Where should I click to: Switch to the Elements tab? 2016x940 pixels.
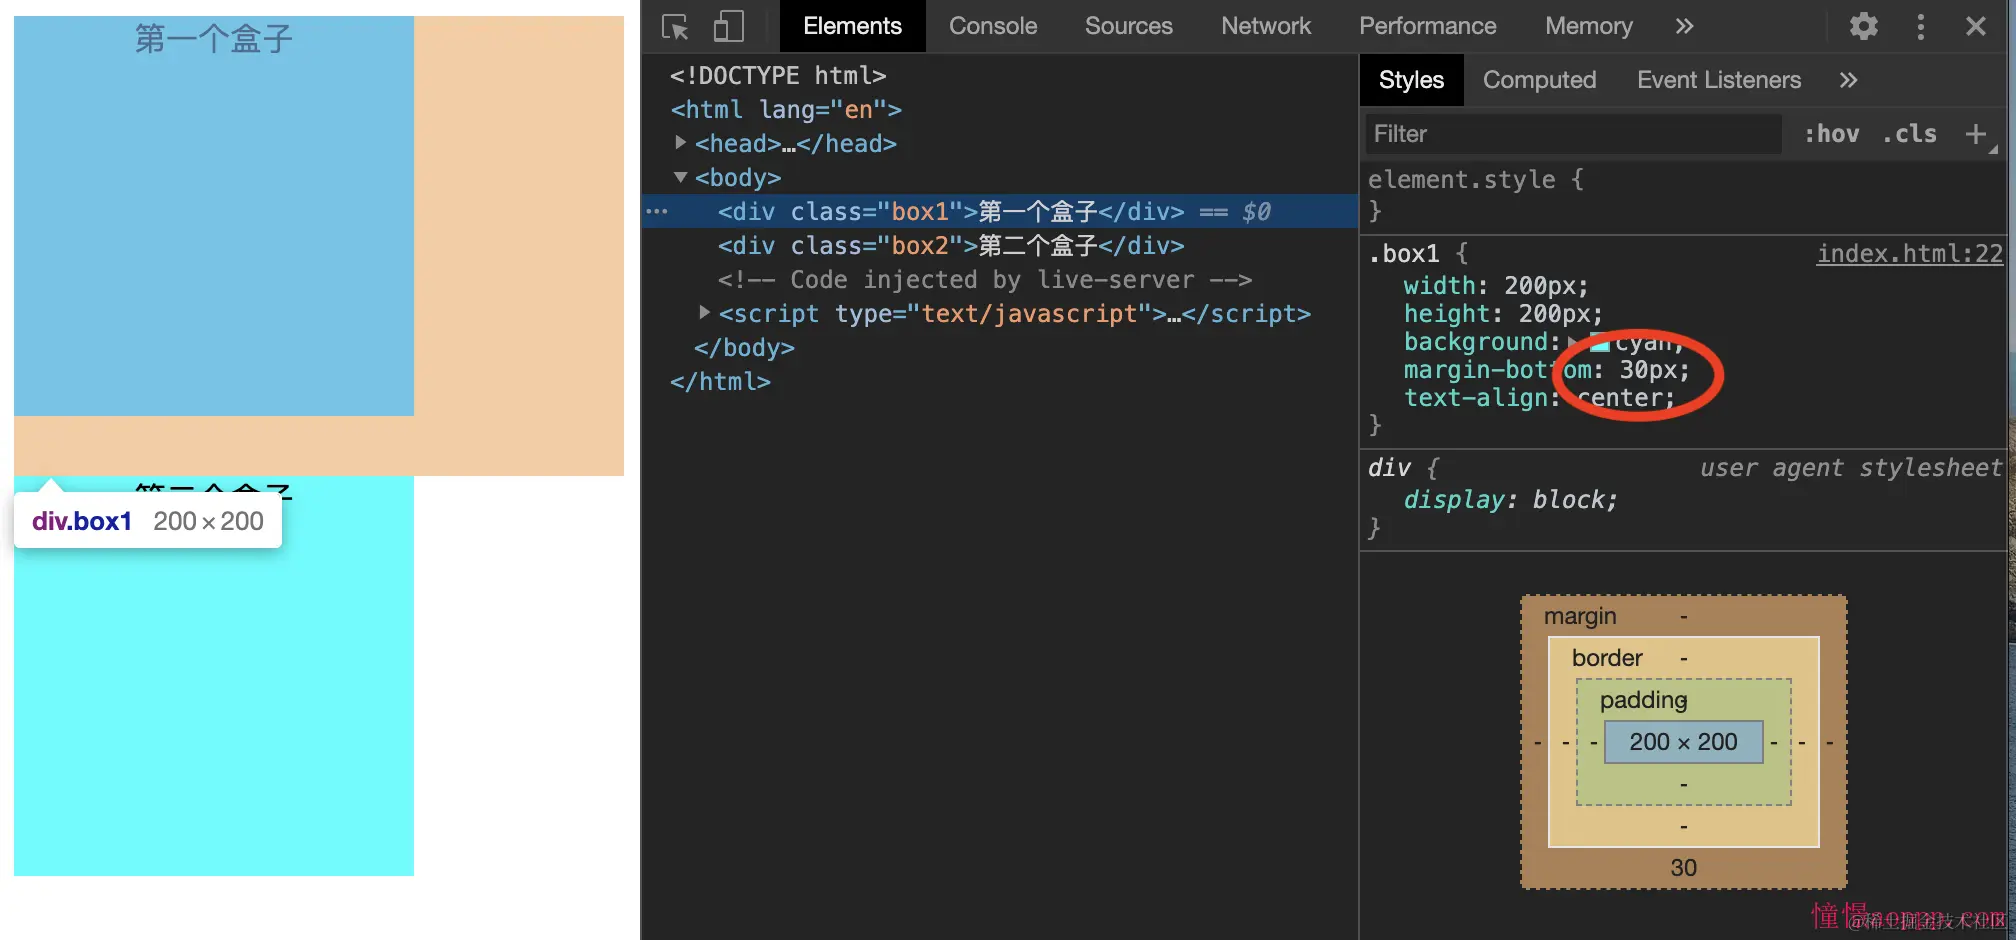(x=852, y=26)
